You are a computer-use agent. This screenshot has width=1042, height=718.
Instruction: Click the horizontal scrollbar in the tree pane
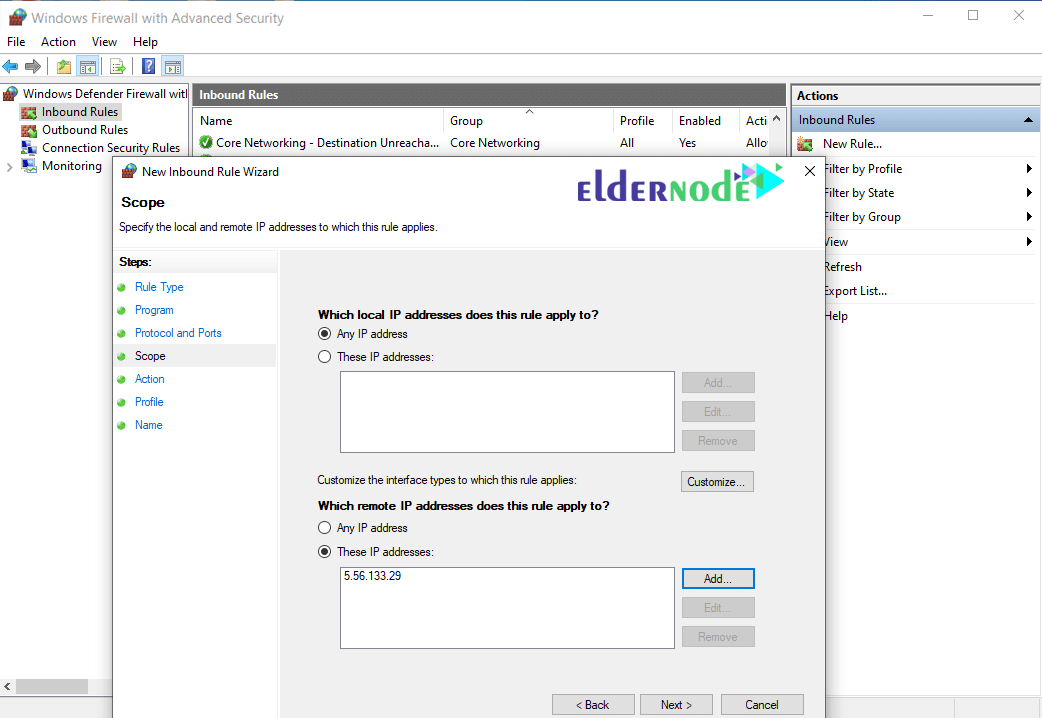pos(52,687)
